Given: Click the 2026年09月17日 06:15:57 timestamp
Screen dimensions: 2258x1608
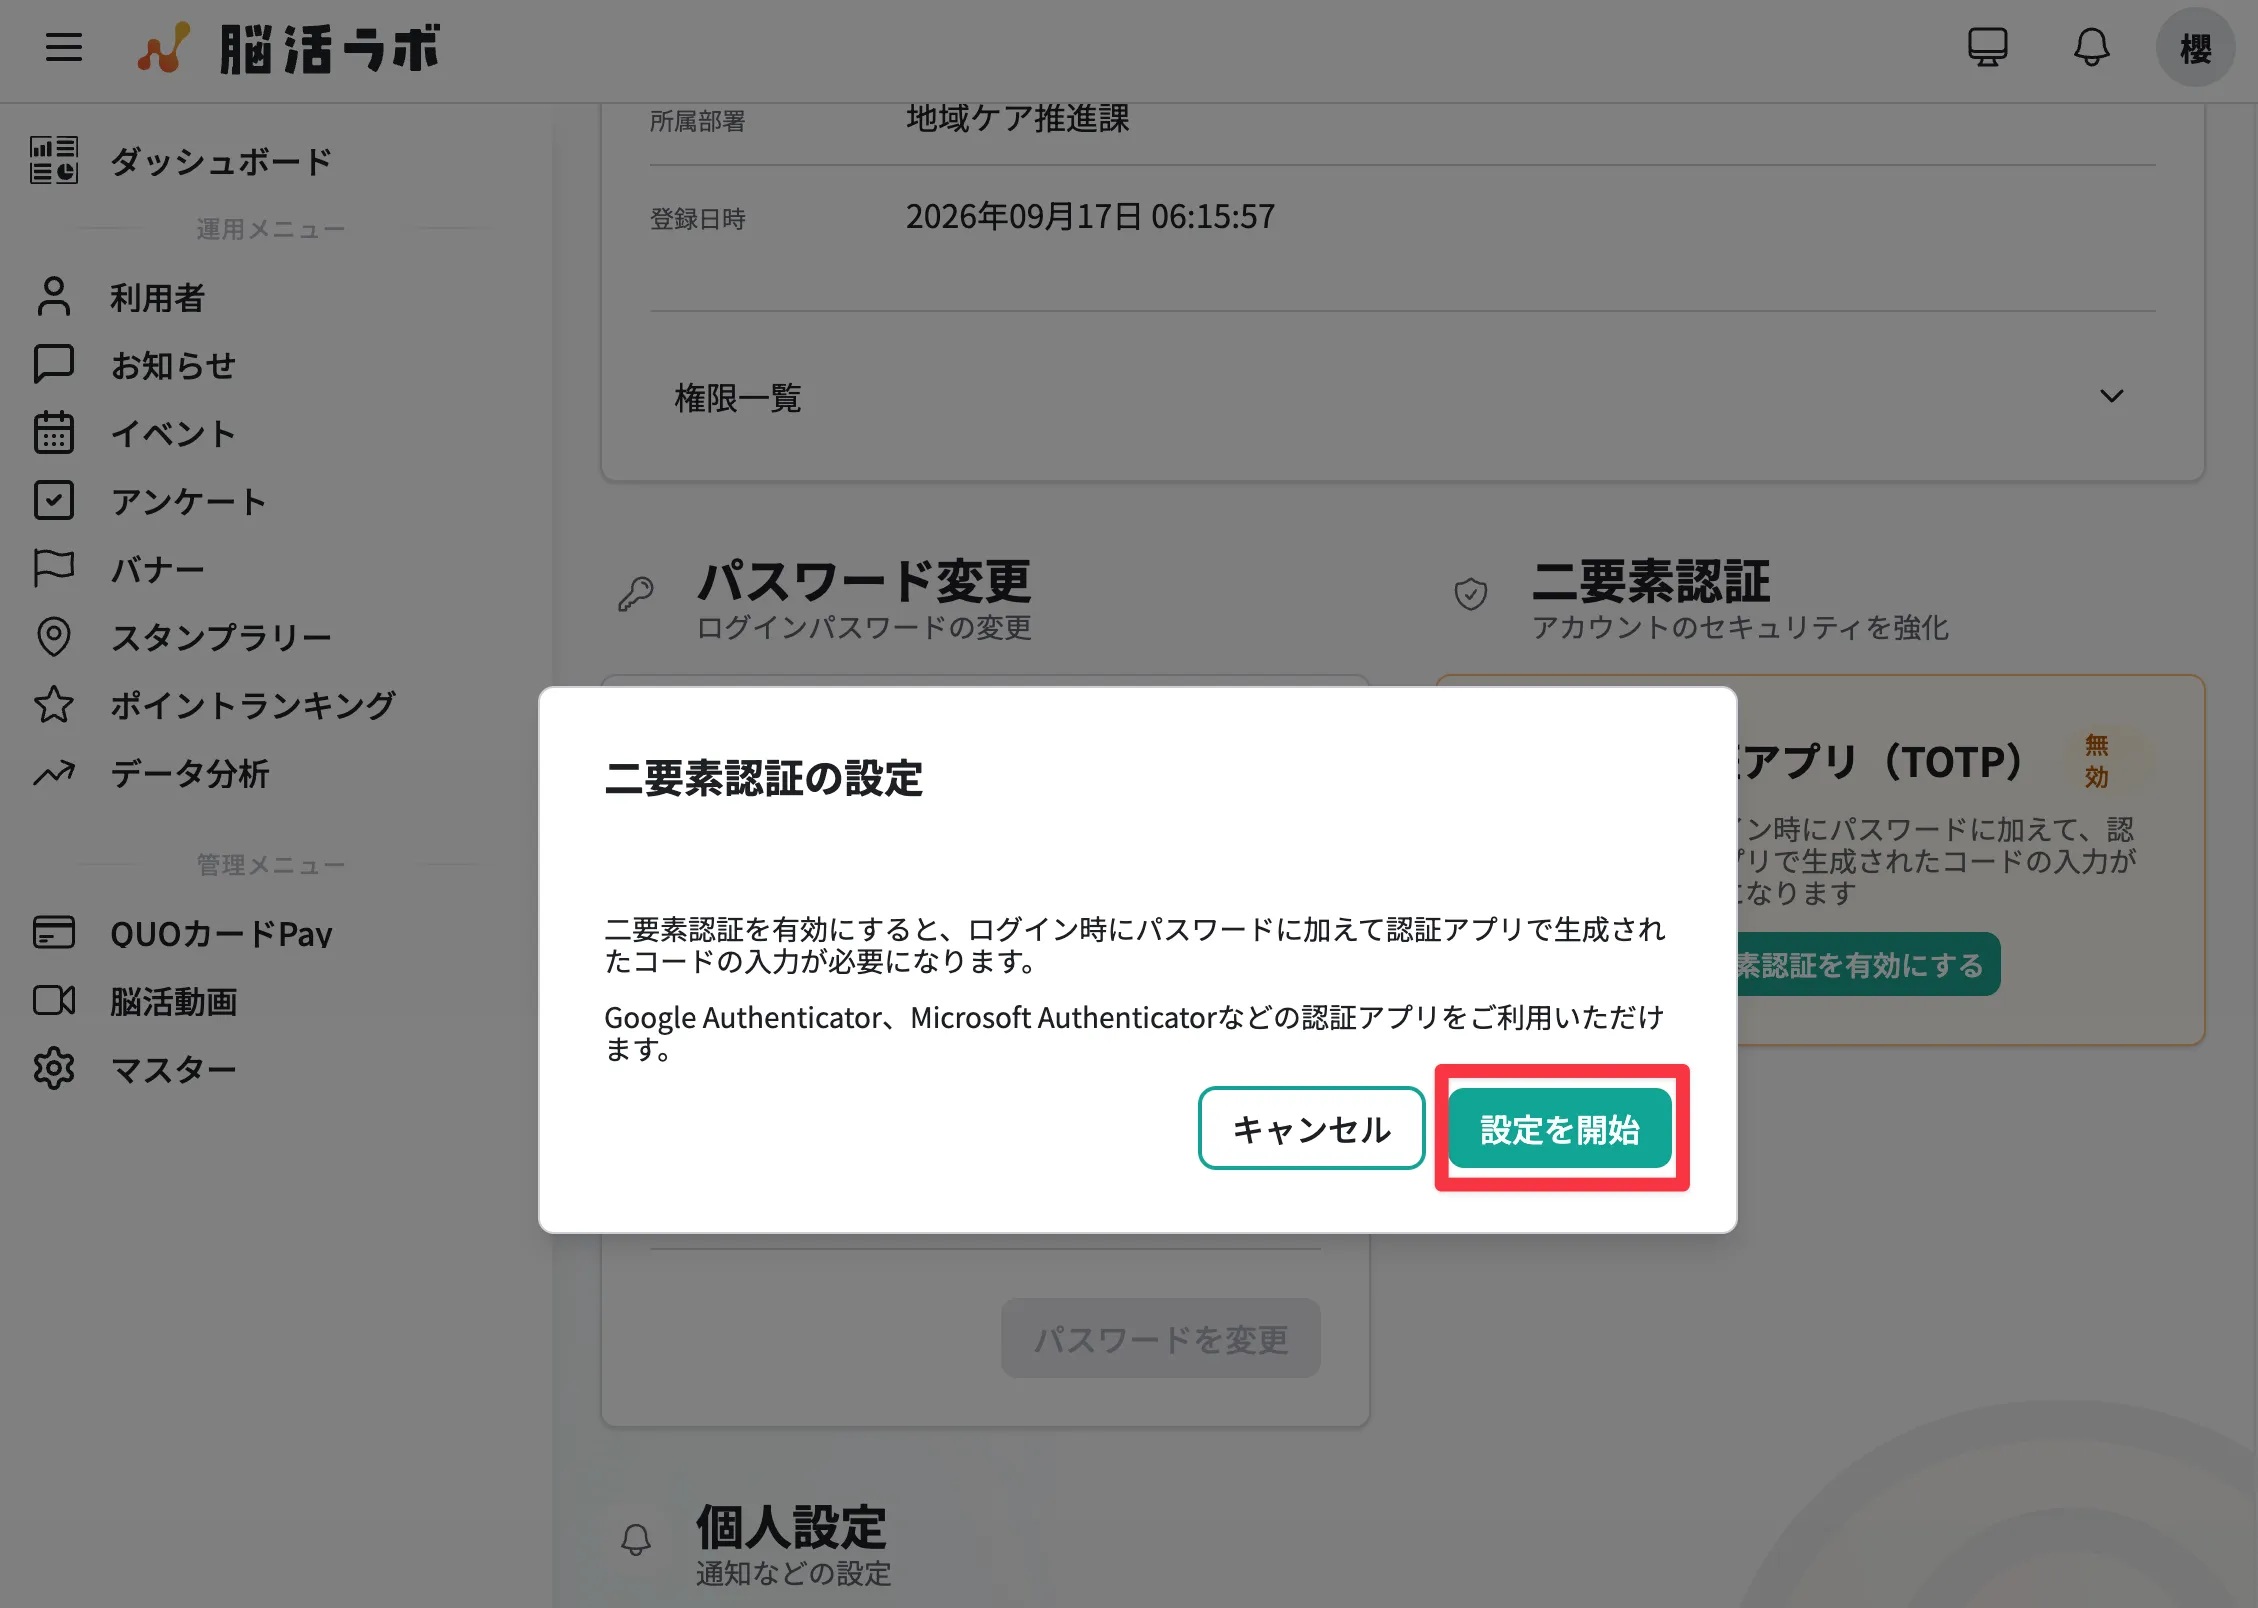Looking at the screenshot, I should [1090, 216].
